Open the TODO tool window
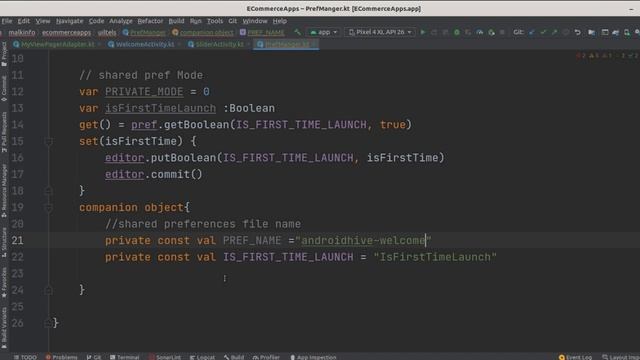The height and width of the screenshot is (360, 640). tap(25, 357)
